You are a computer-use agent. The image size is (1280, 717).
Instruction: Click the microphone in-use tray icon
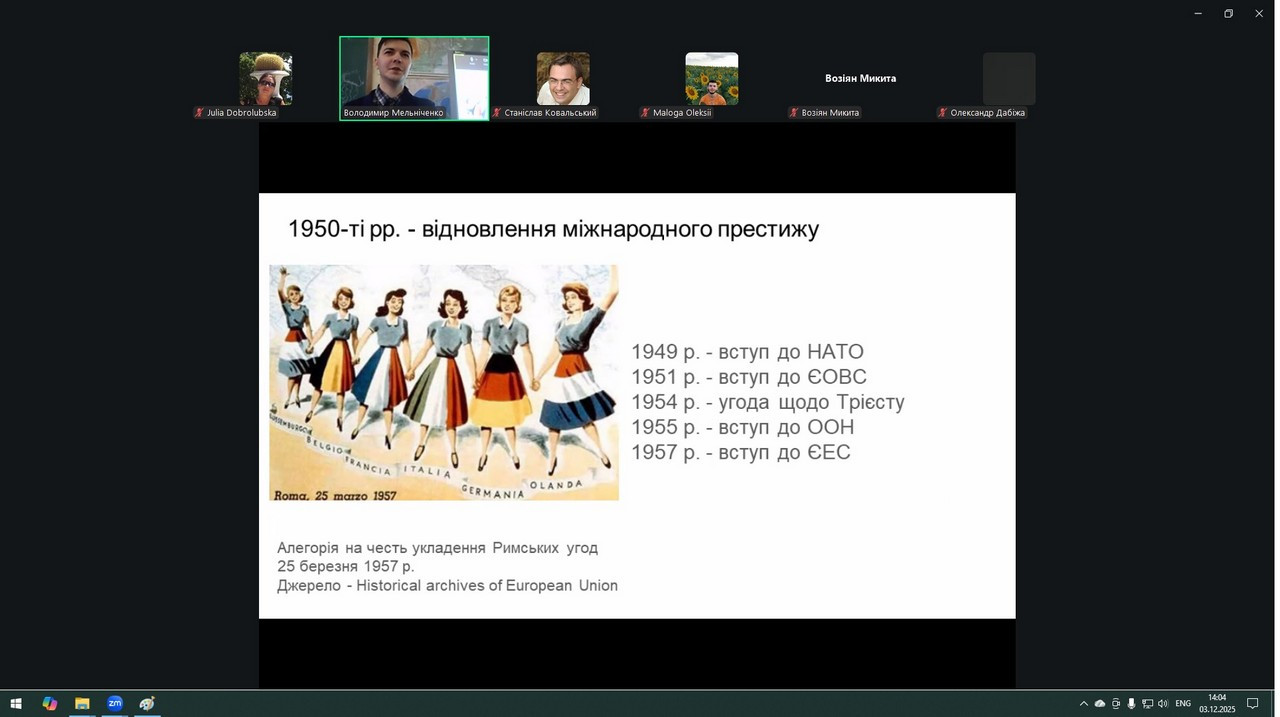(x=1131, y=704)
